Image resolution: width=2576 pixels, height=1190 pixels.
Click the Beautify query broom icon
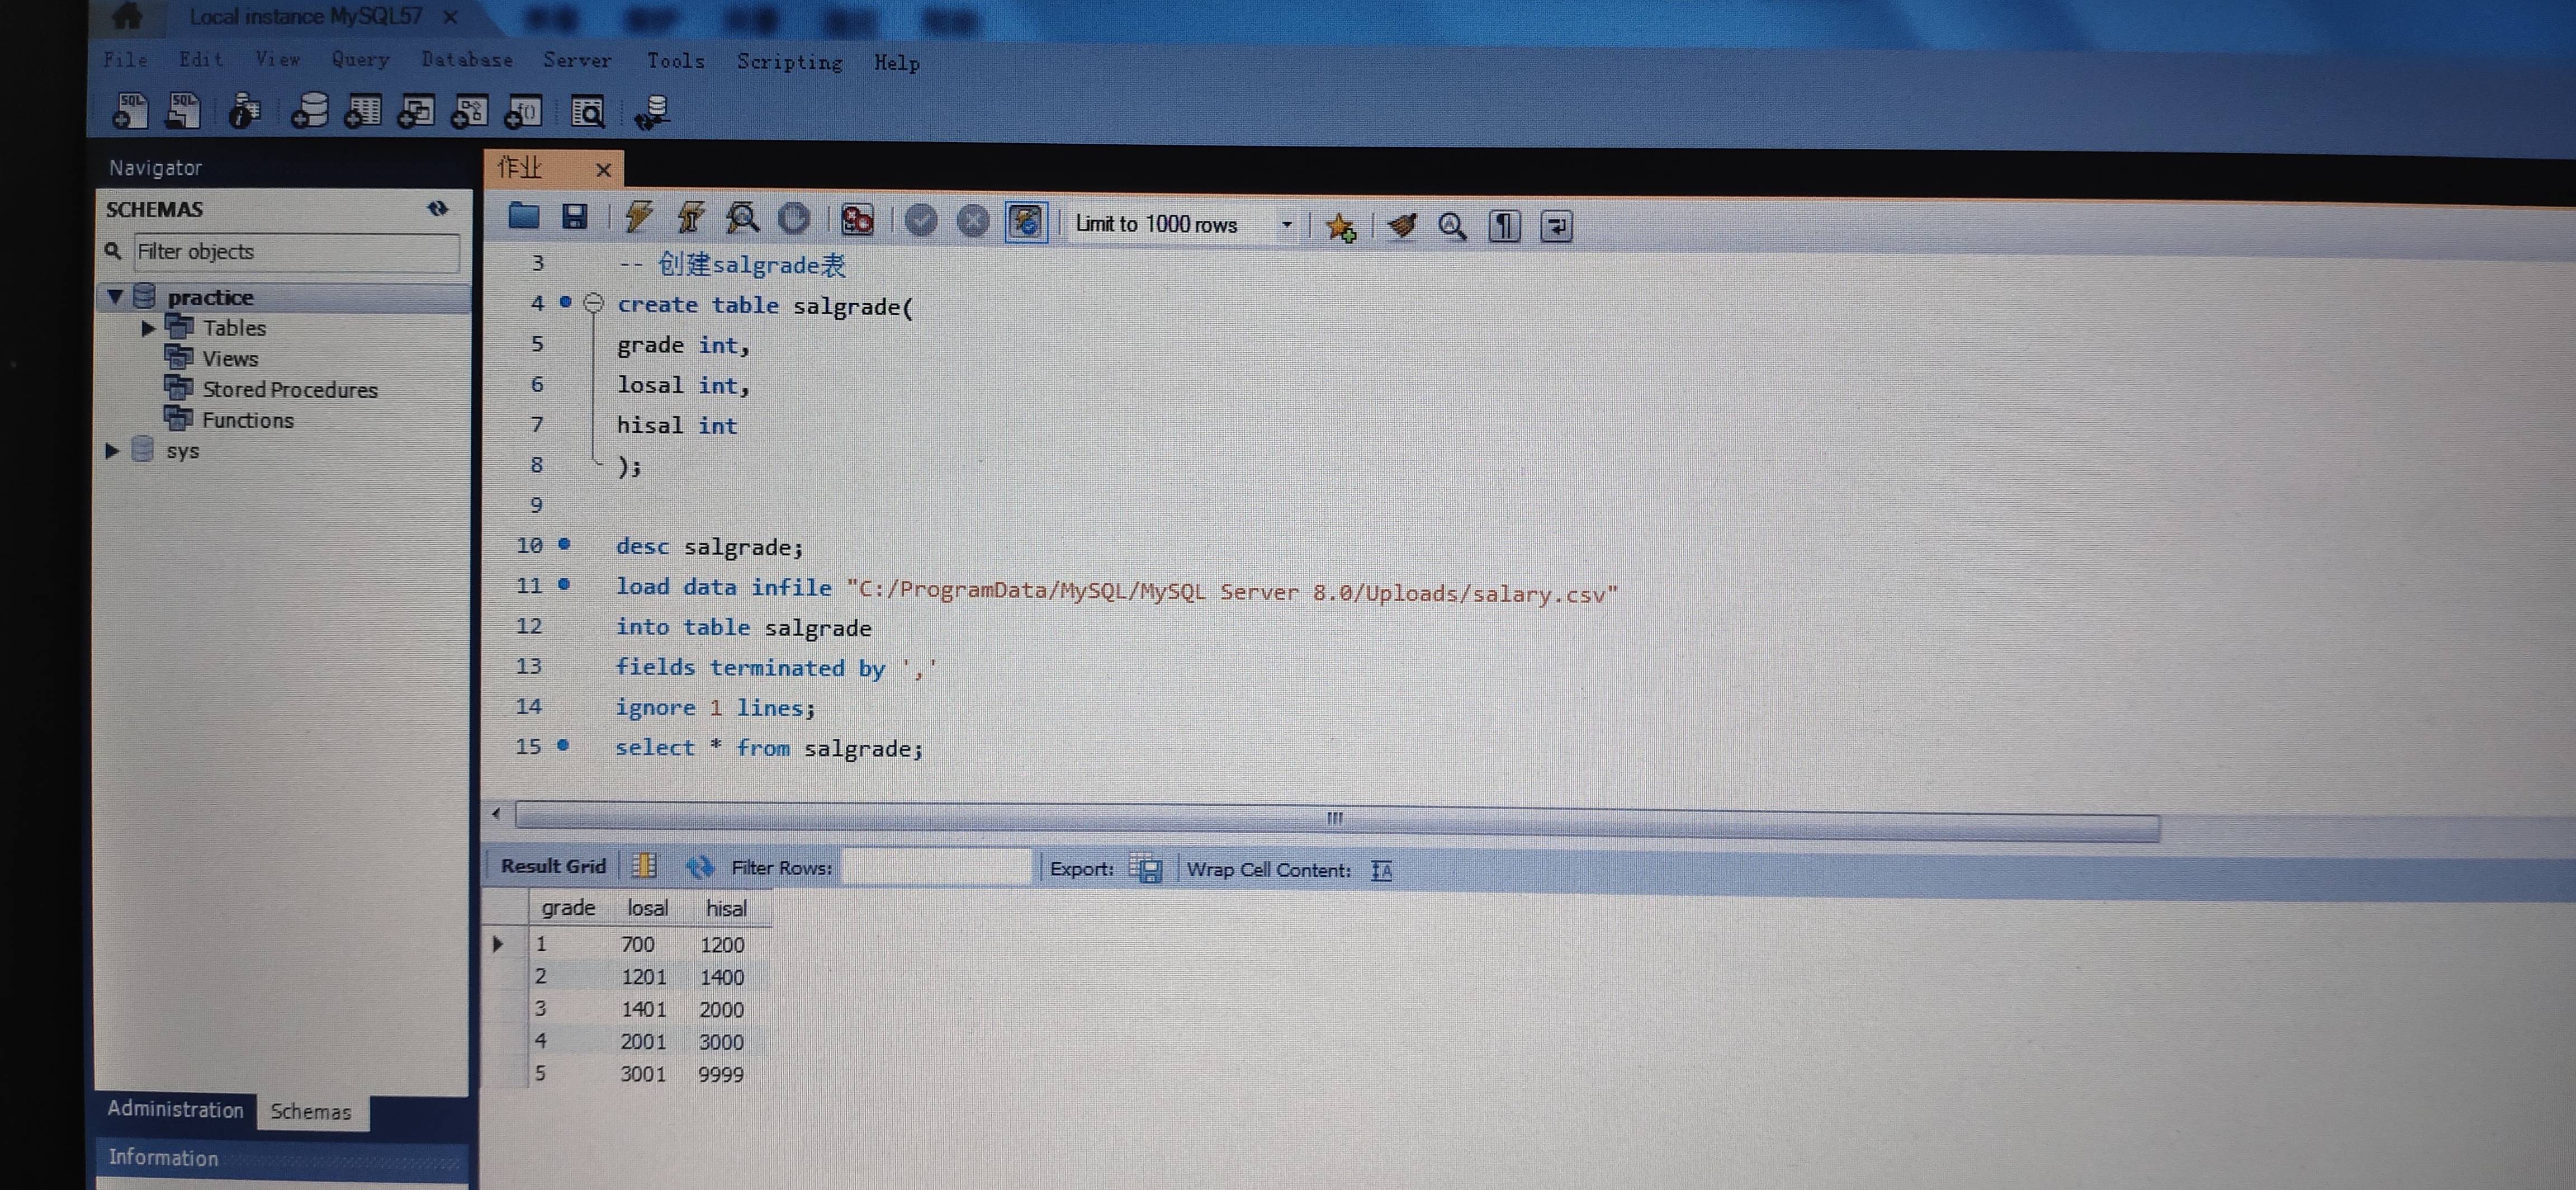[x=1402, y=226]
